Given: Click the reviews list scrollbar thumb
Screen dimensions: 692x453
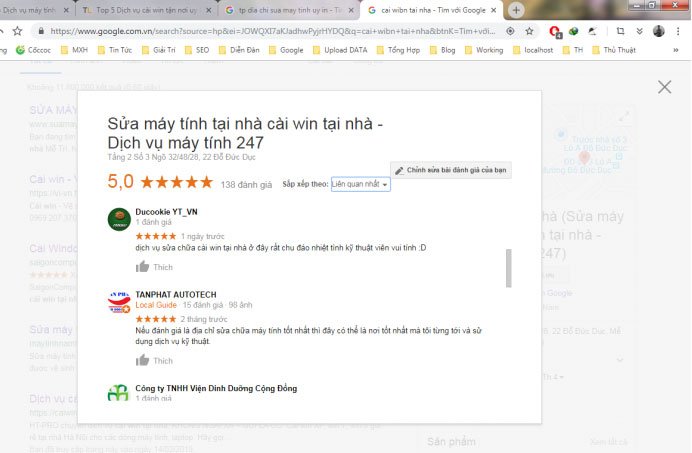Looking at the screenshot, I should (x=508, y=268).
